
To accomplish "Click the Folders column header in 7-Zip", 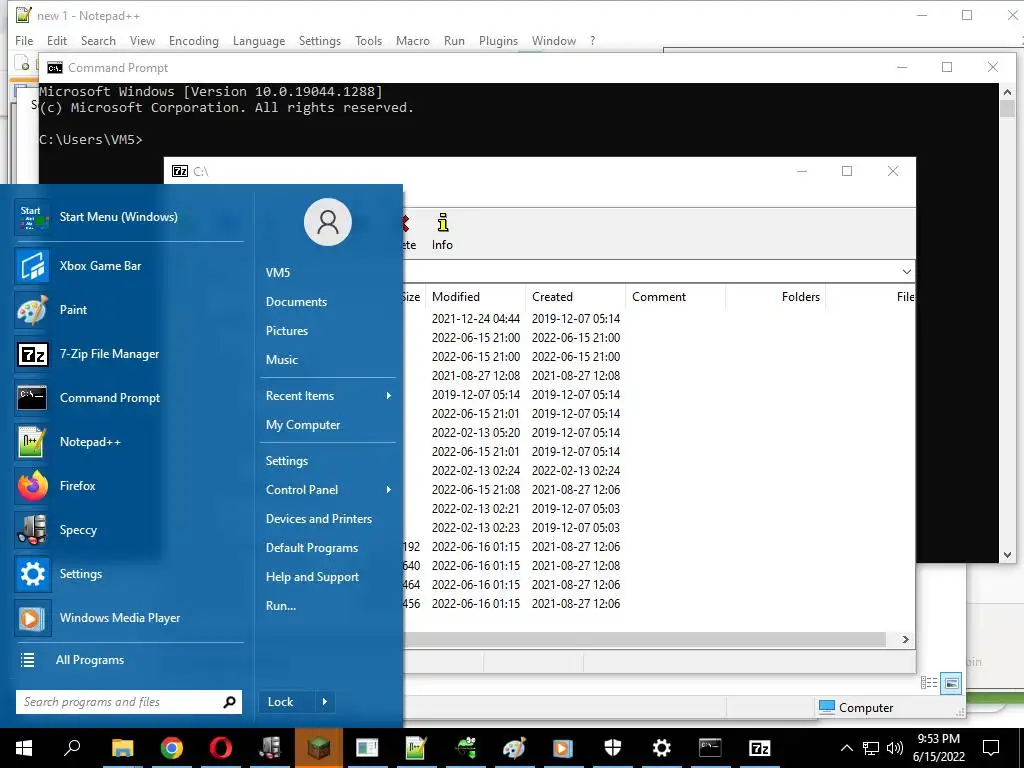I will (775, 297).
